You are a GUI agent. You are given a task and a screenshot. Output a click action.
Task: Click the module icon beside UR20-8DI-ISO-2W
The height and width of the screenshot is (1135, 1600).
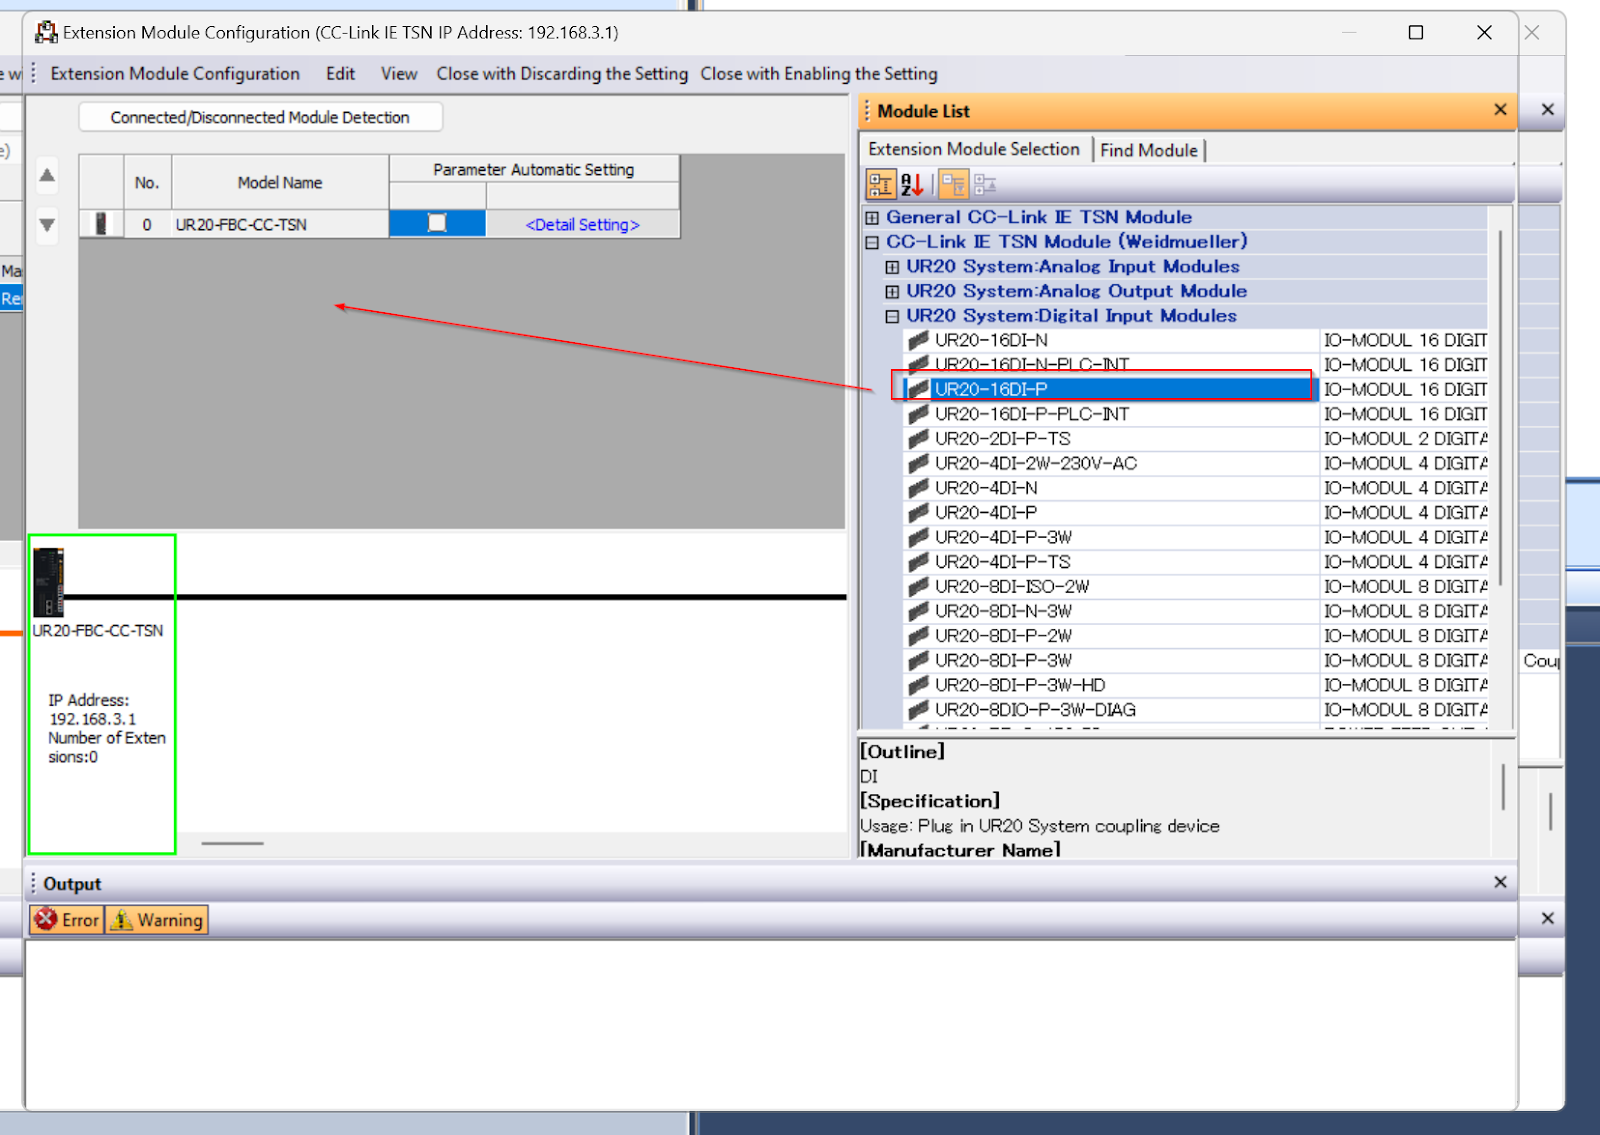click(918, 586)
